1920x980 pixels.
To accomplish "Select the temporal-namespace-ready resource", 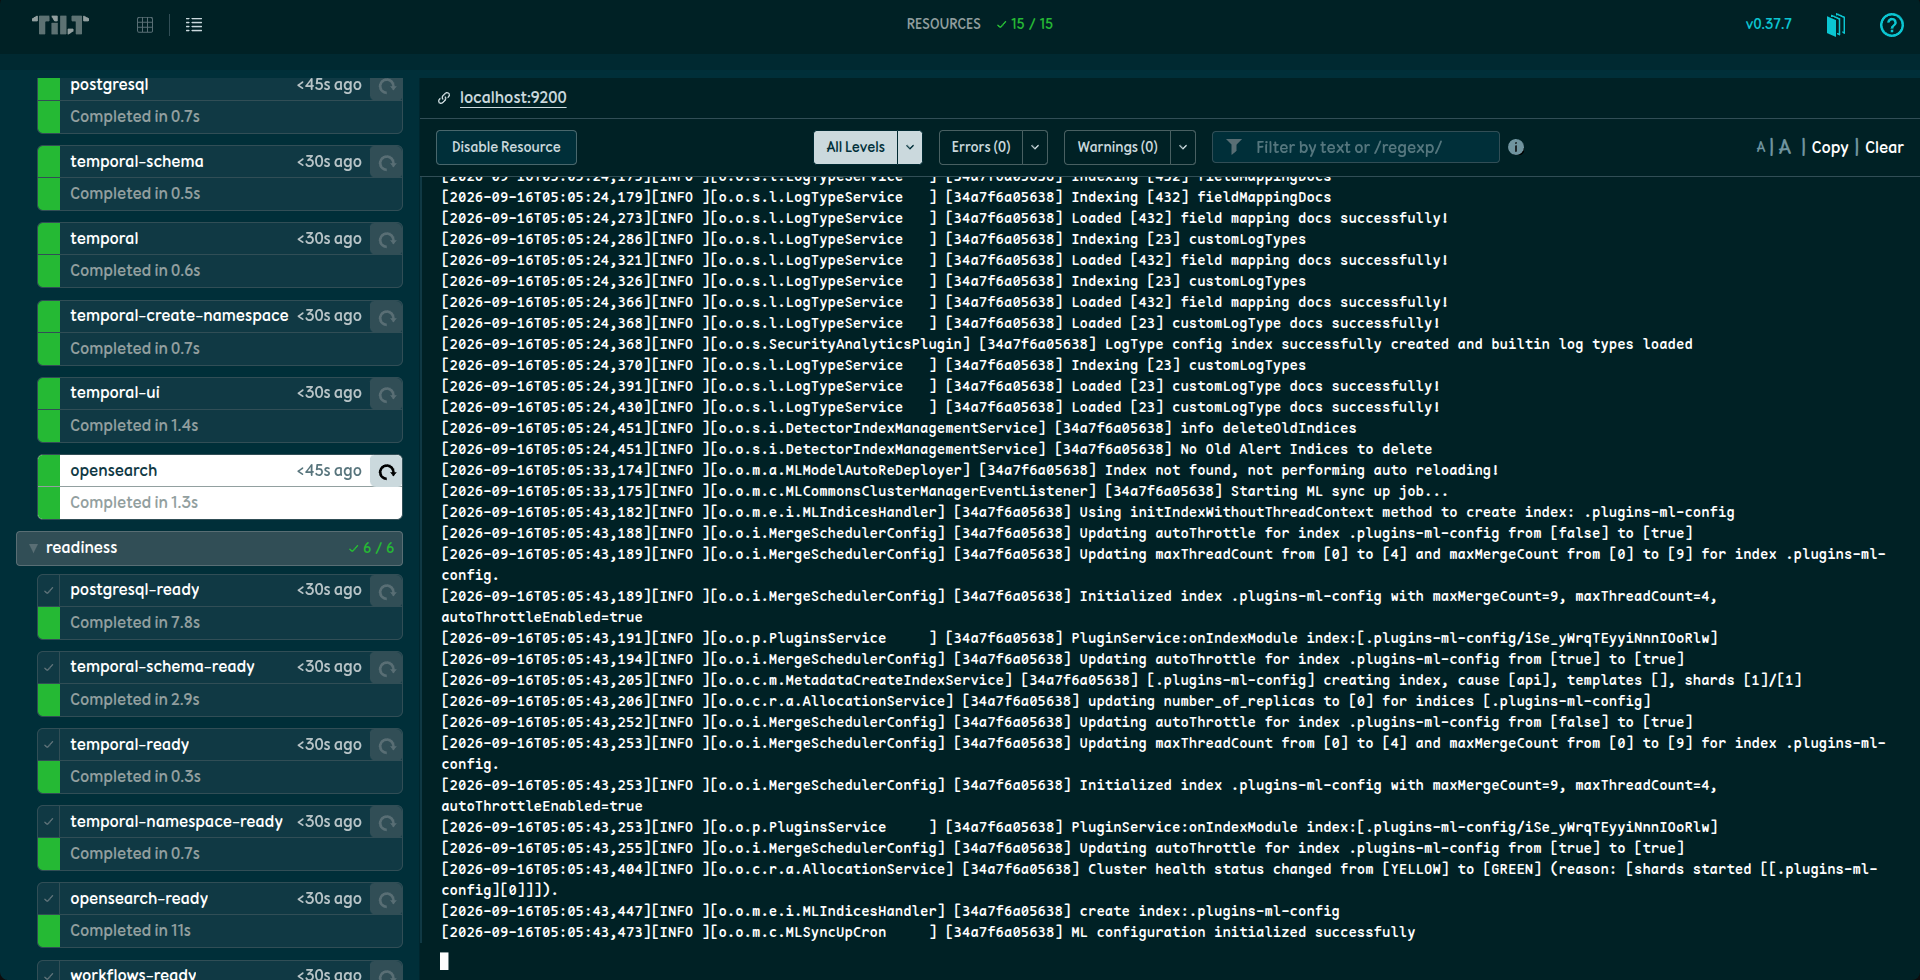I will coord(220,837).
